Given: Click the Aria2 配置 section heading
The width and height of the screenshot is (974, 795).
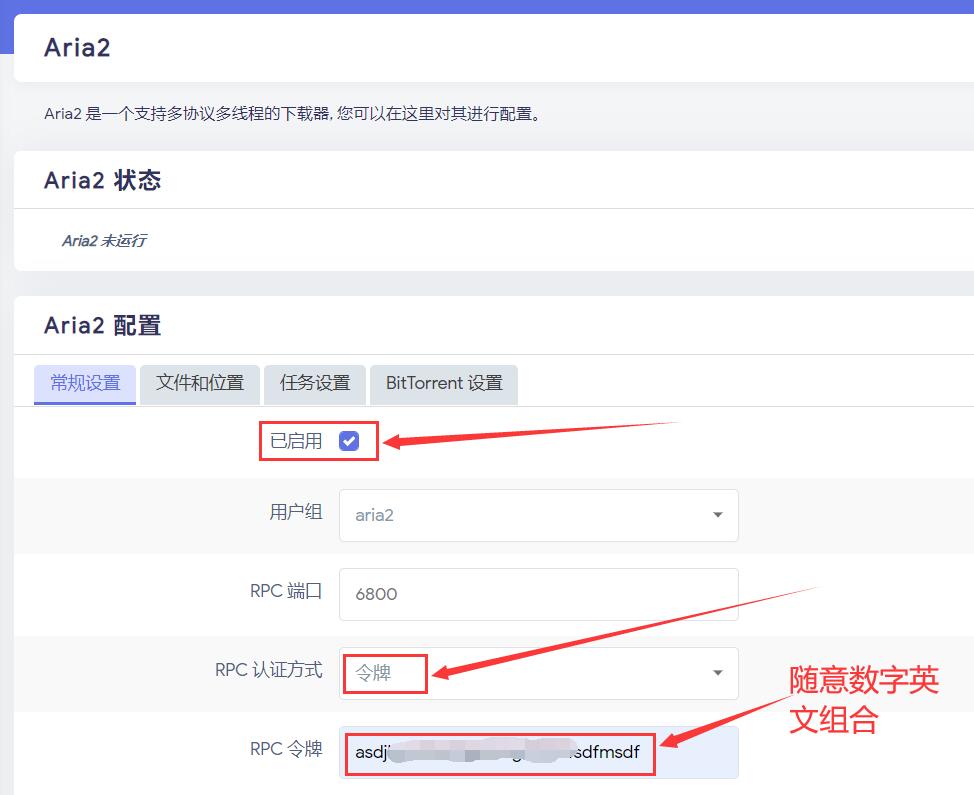Looking at the screenshot, I should click(x=102, y=325).
